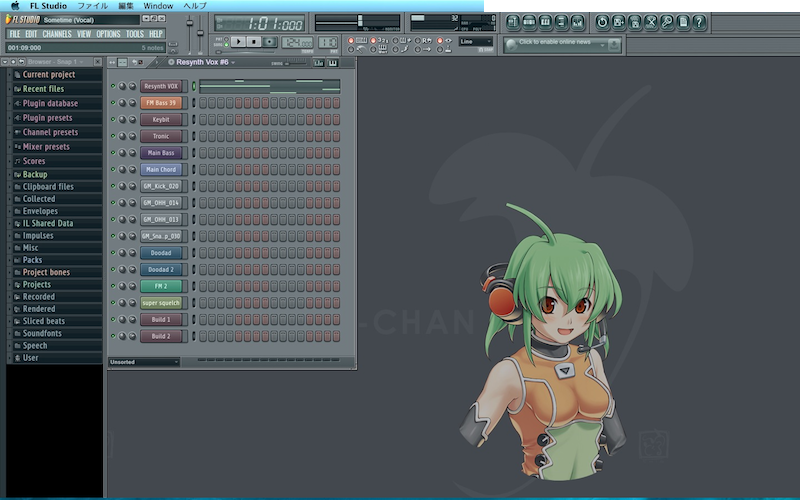
Task: Open the Line snap dropdown
Action: coord(476,41)
